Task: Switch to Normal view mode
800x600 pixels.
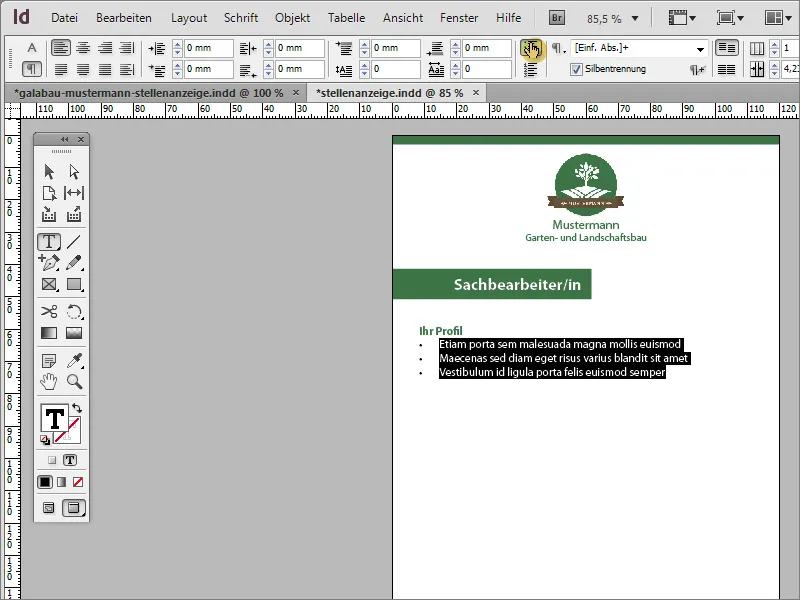Action: [x=48, y=508]
